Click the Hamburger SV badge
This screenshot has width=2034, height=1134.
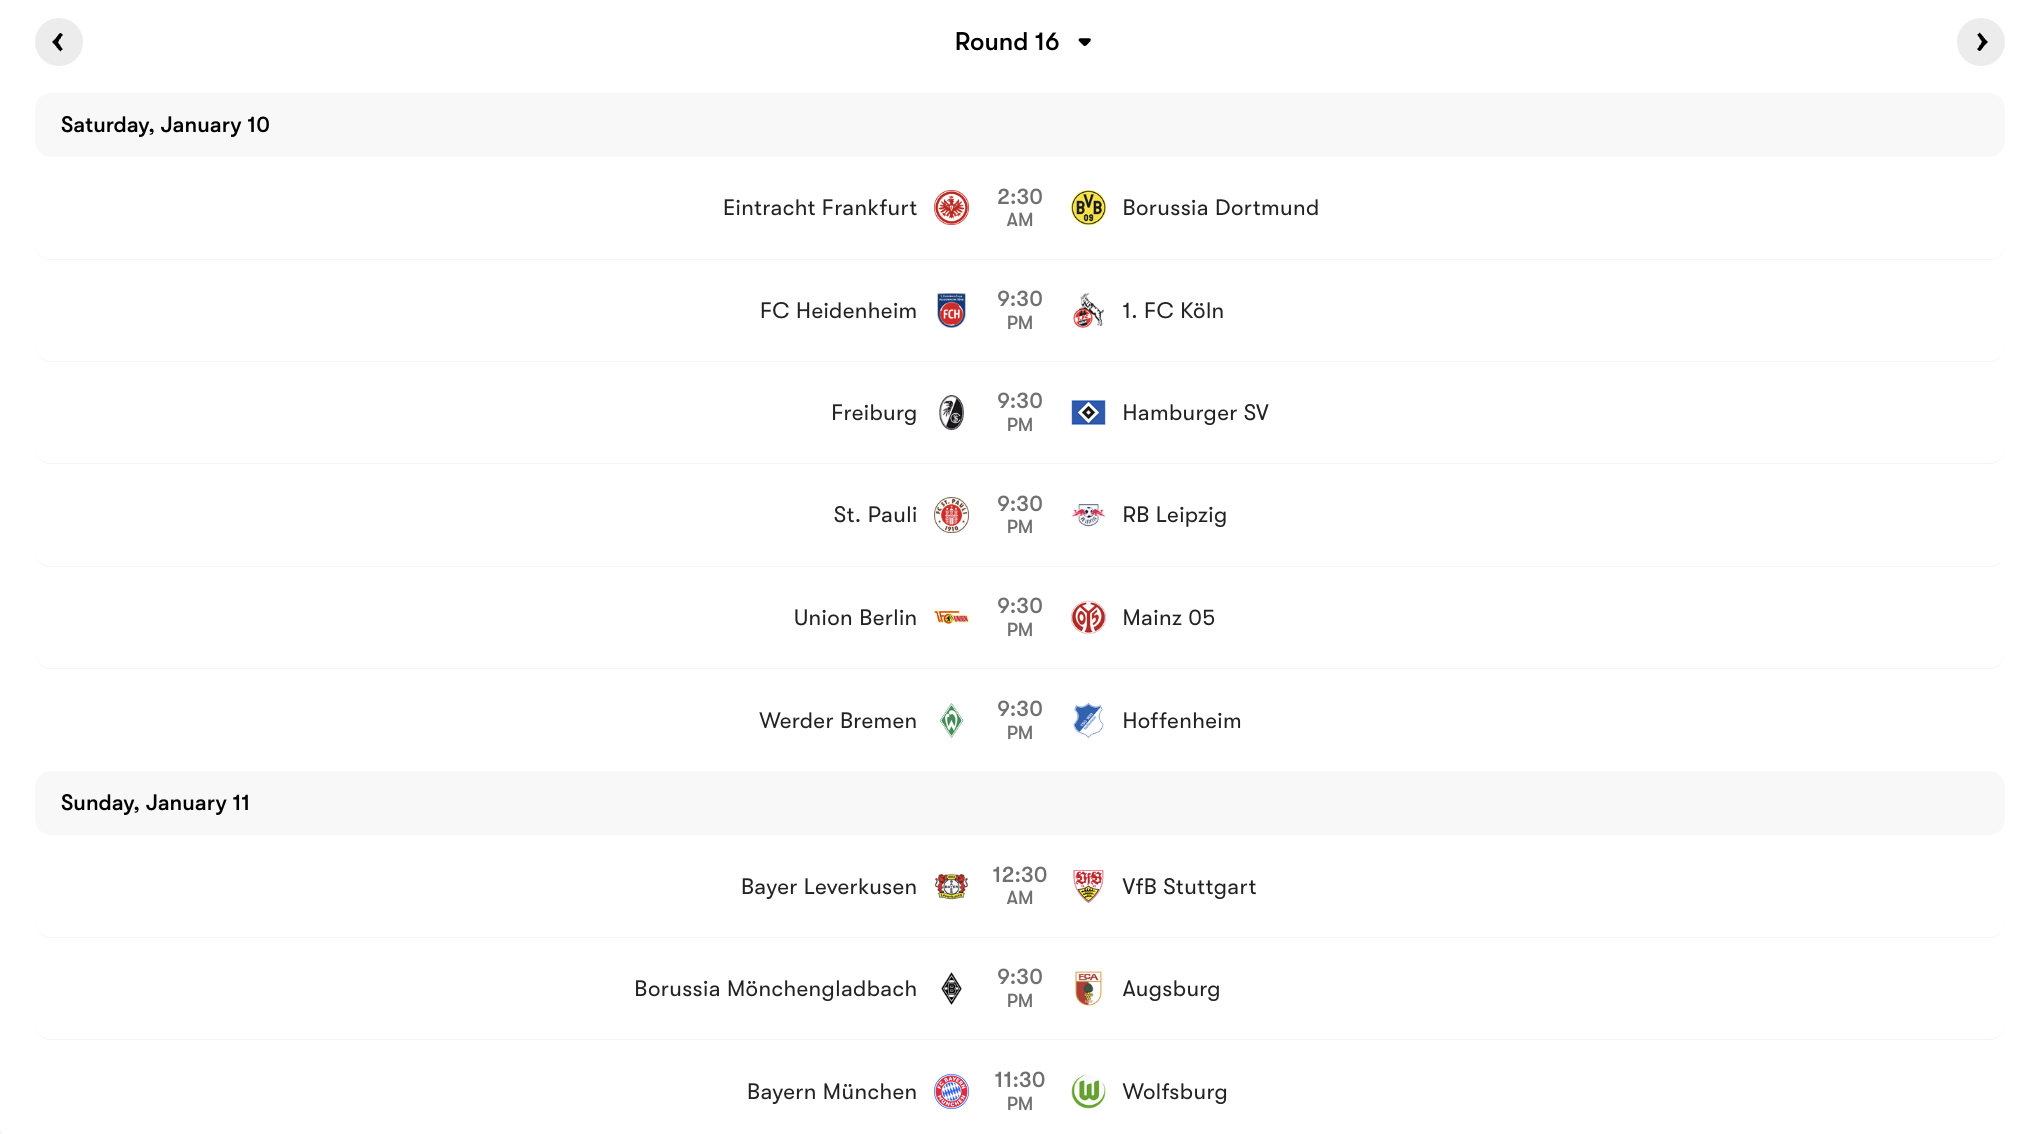pos(1087,412)
